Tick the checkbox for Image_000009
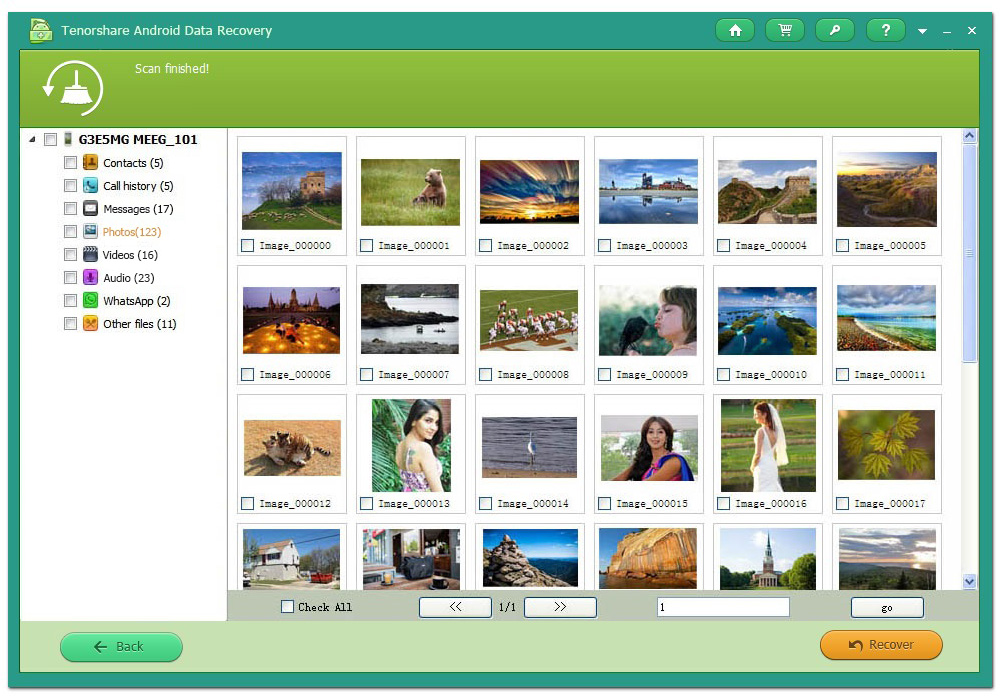 tap(604, 375)
